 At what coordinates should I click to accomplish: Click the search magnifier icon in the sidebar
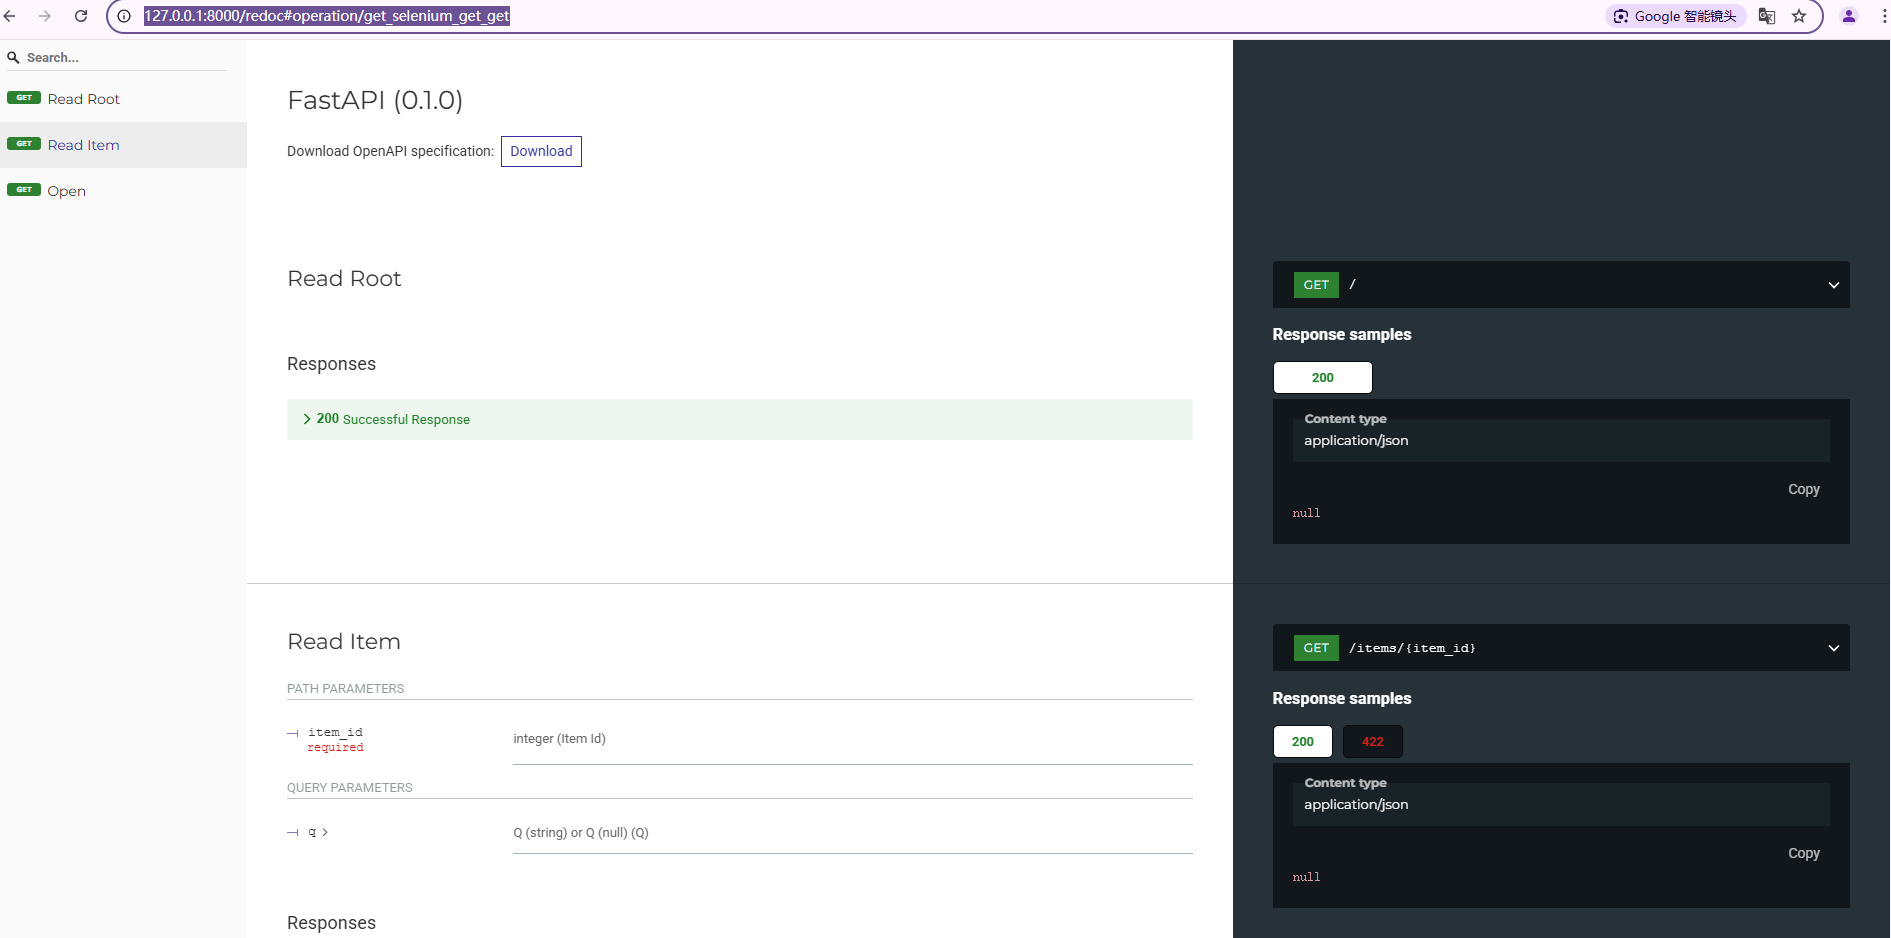(x=13, y=58)
